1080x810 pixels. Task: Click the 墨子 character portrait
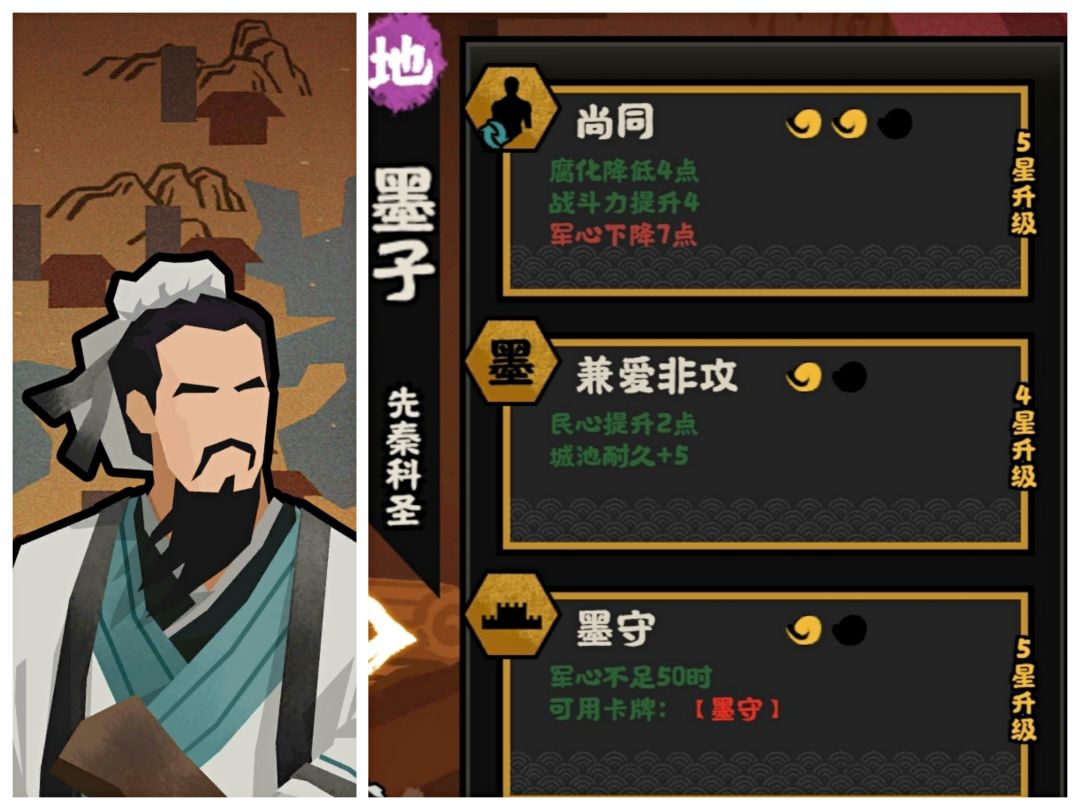click(185, 523)
